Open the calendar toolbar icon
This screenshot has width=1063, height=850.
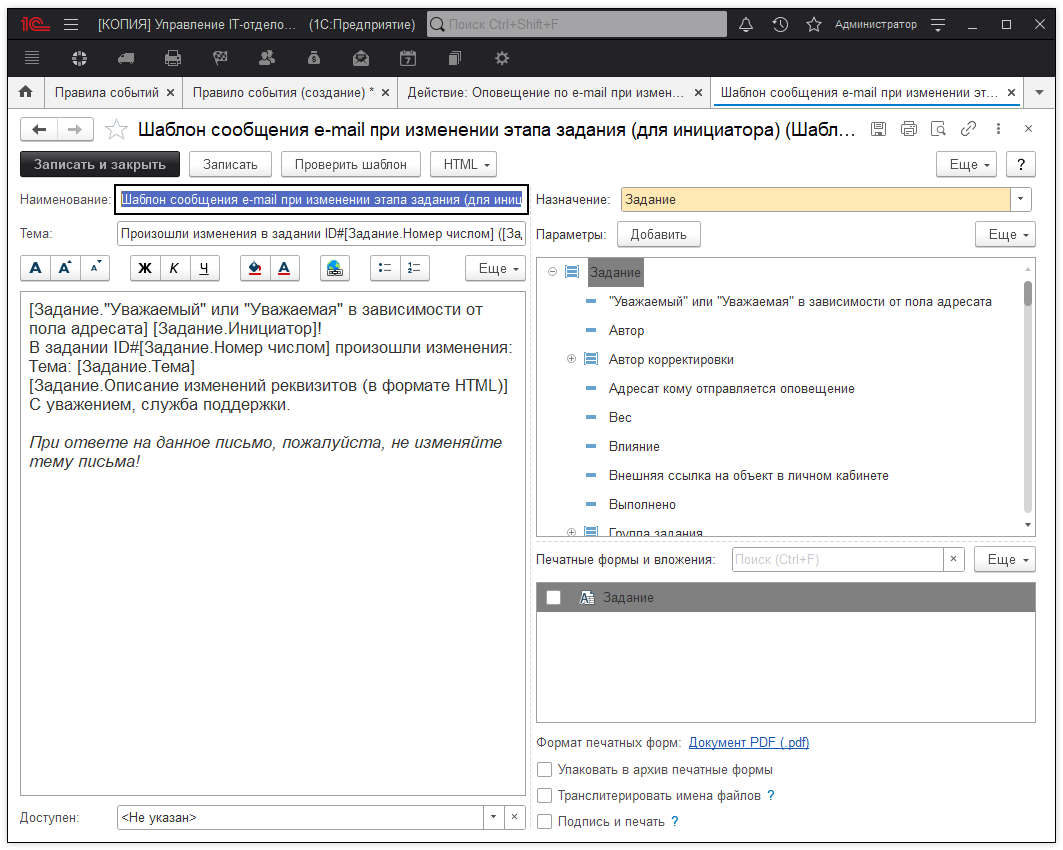point(408,58)
